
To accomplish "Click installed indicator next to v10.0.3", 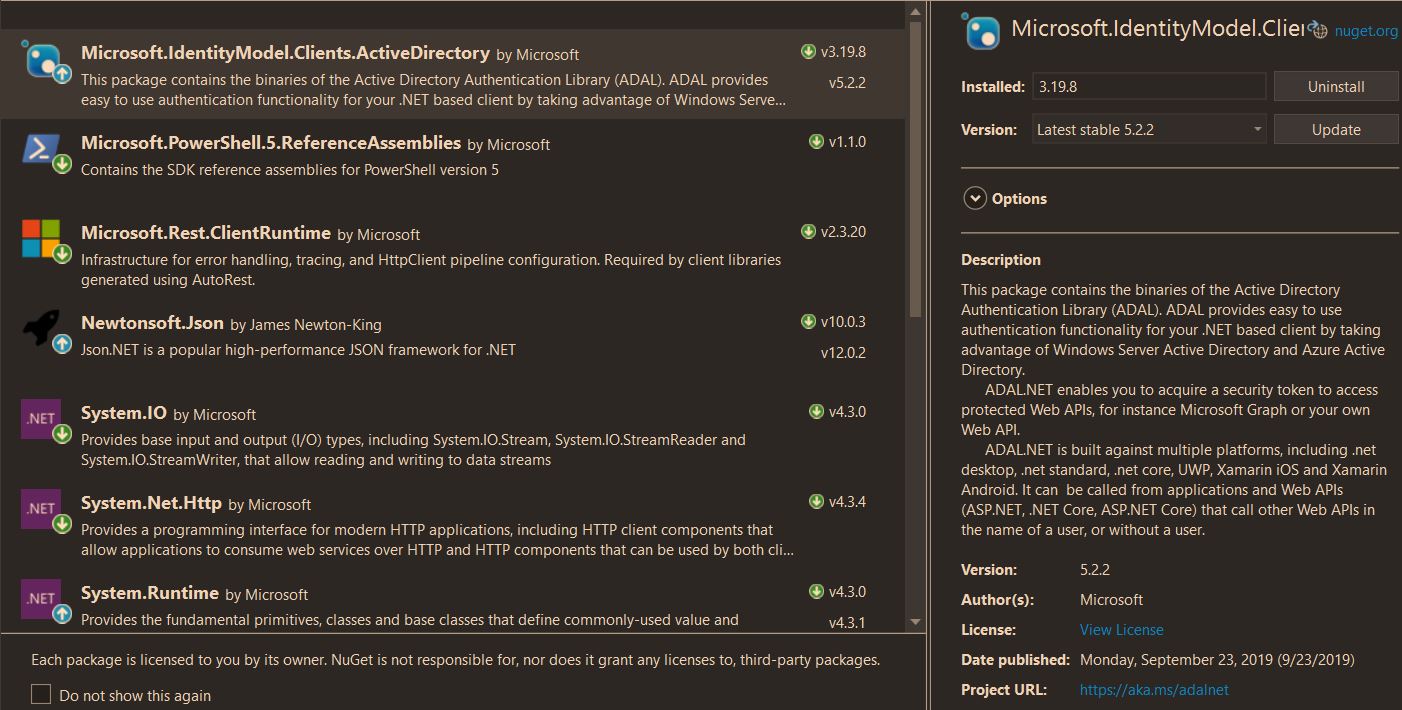I will pyautogui.click(x=808, y=322).
